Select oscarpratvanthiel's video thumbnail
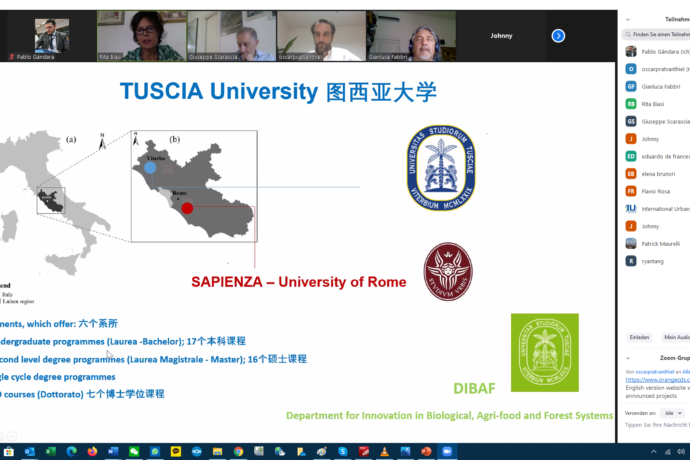The image size is (690, 460). click(321, 36)
